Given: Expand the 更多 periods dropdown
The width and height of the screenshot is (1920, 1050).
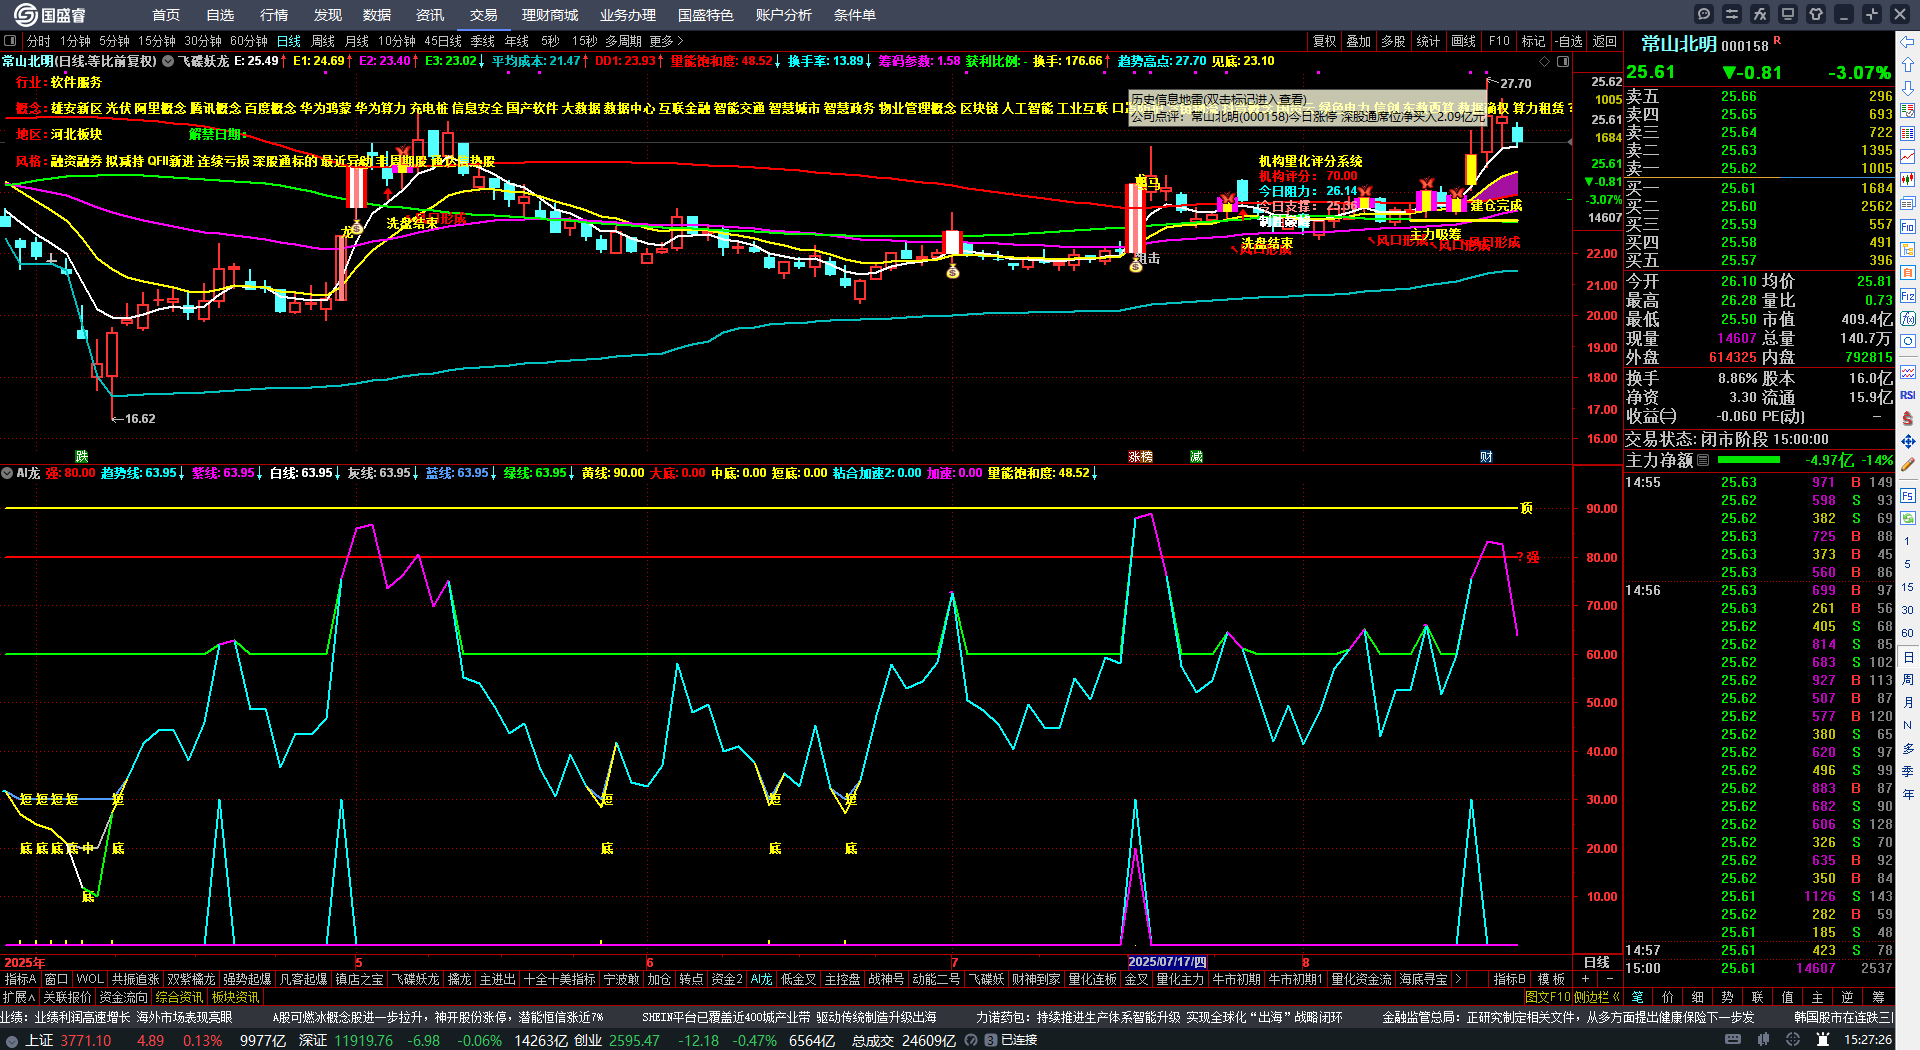Looking at the screenshot, I should 666,41.
